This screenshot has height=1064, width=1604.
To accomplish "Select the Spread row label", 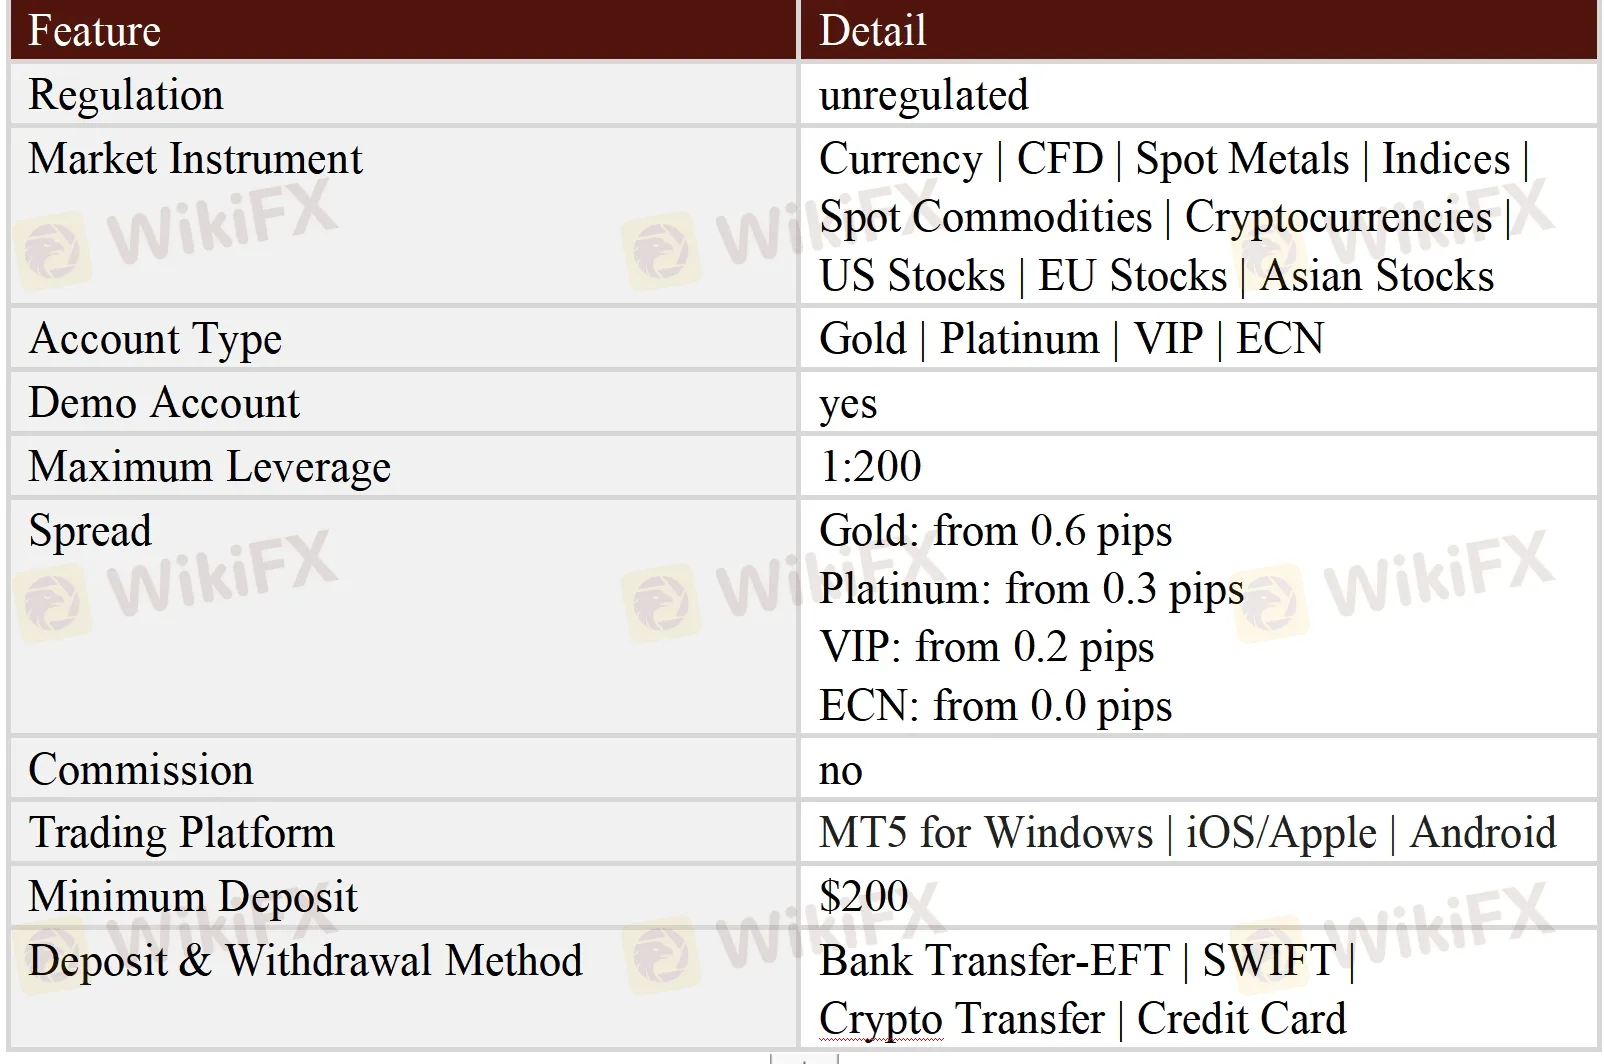I will (90, 531).
